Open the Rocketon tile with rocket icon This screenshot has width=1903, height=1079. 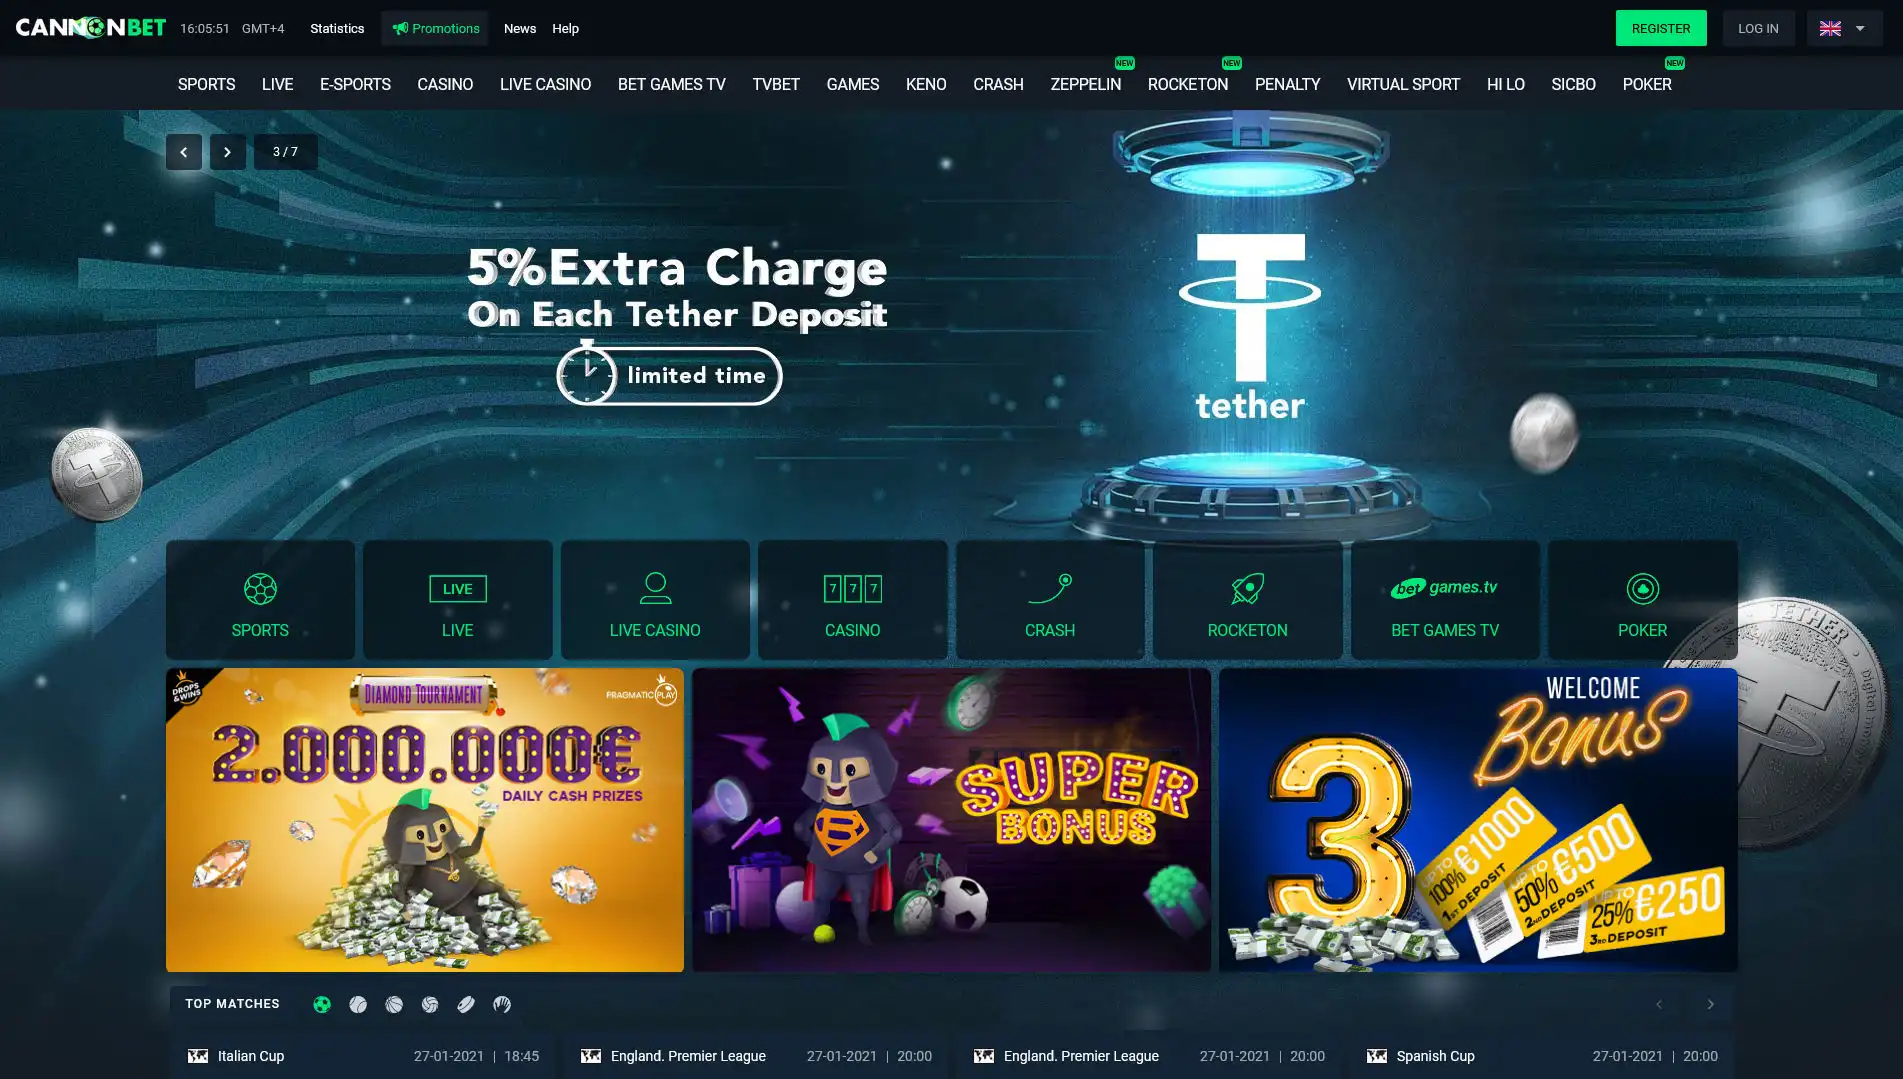[1247, 600]
